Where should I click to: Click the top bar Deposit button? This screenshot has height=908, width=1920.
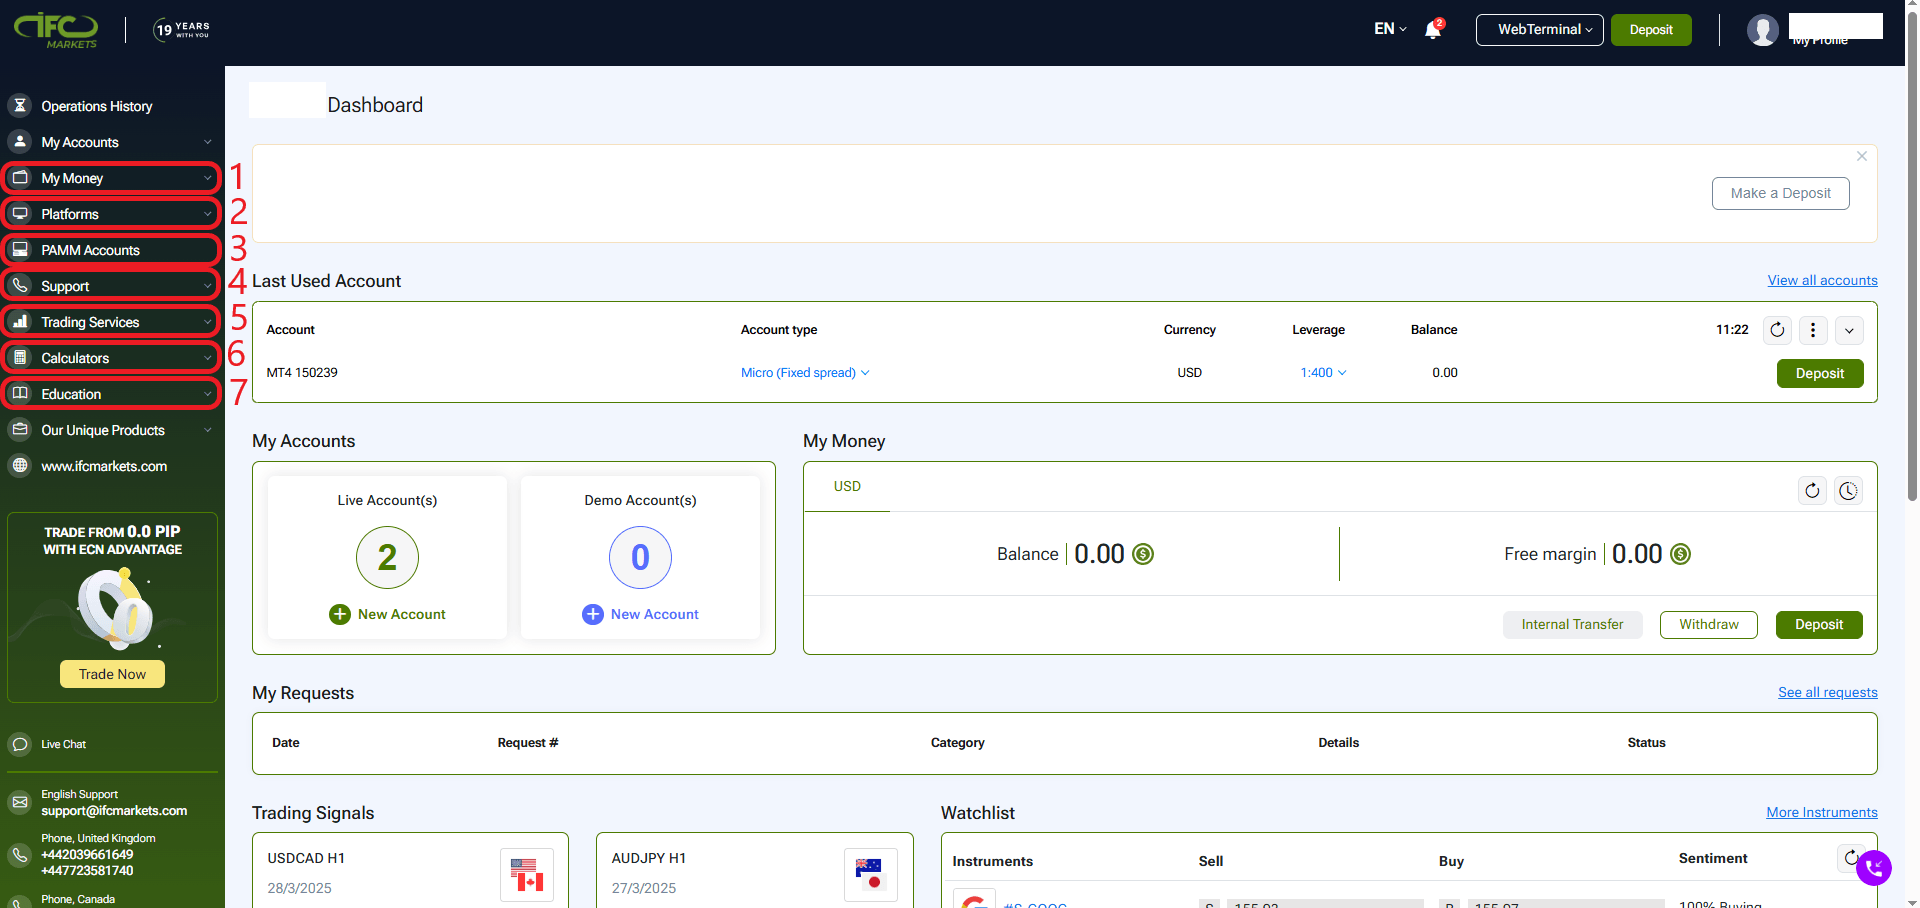[x=1651, y=30]
